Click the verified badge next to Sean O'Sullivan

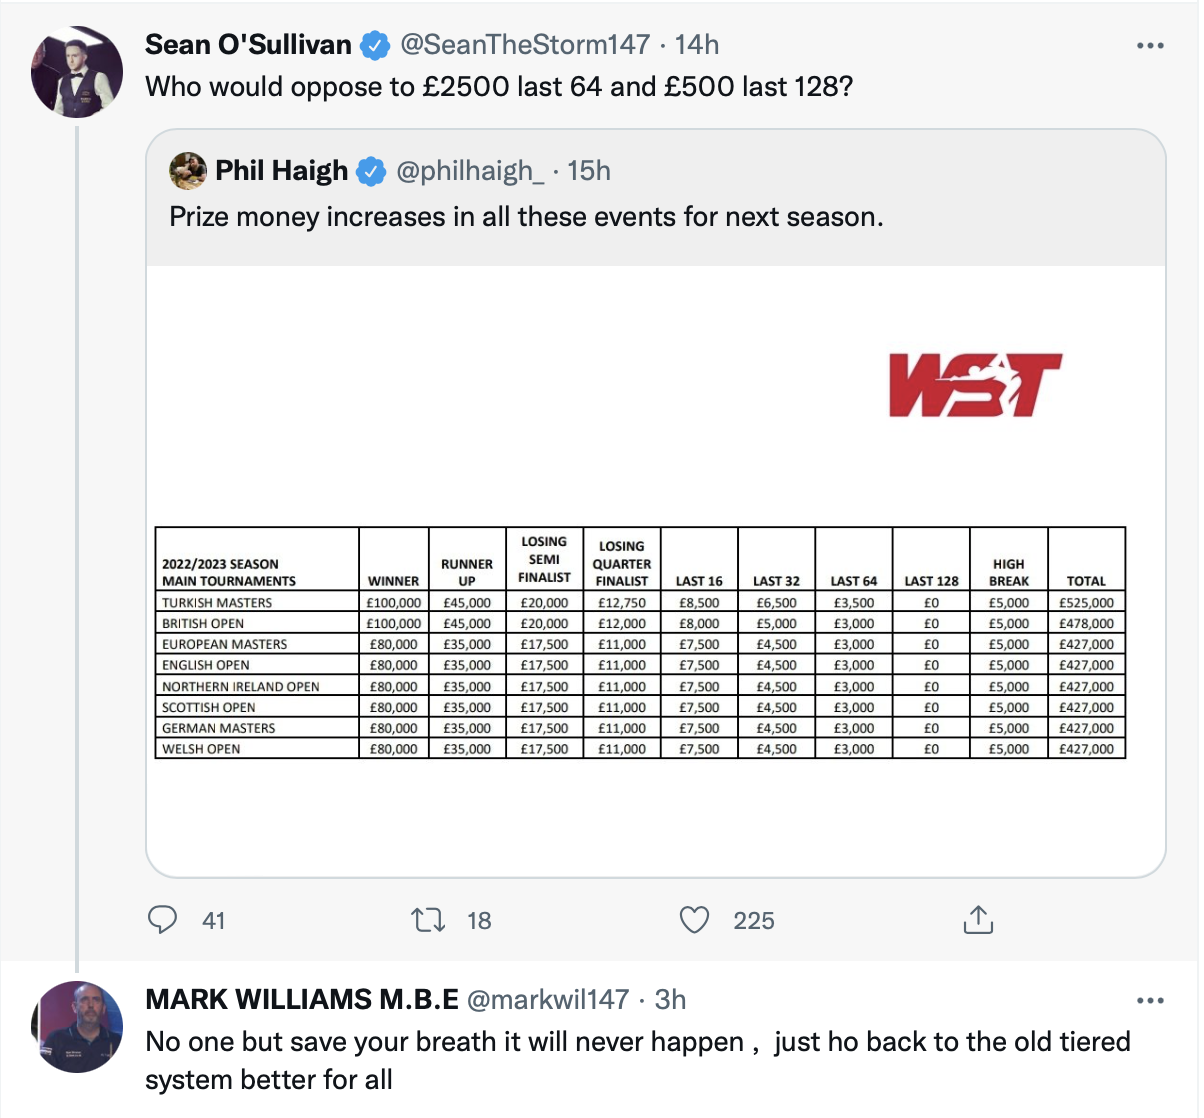[375, 44]
